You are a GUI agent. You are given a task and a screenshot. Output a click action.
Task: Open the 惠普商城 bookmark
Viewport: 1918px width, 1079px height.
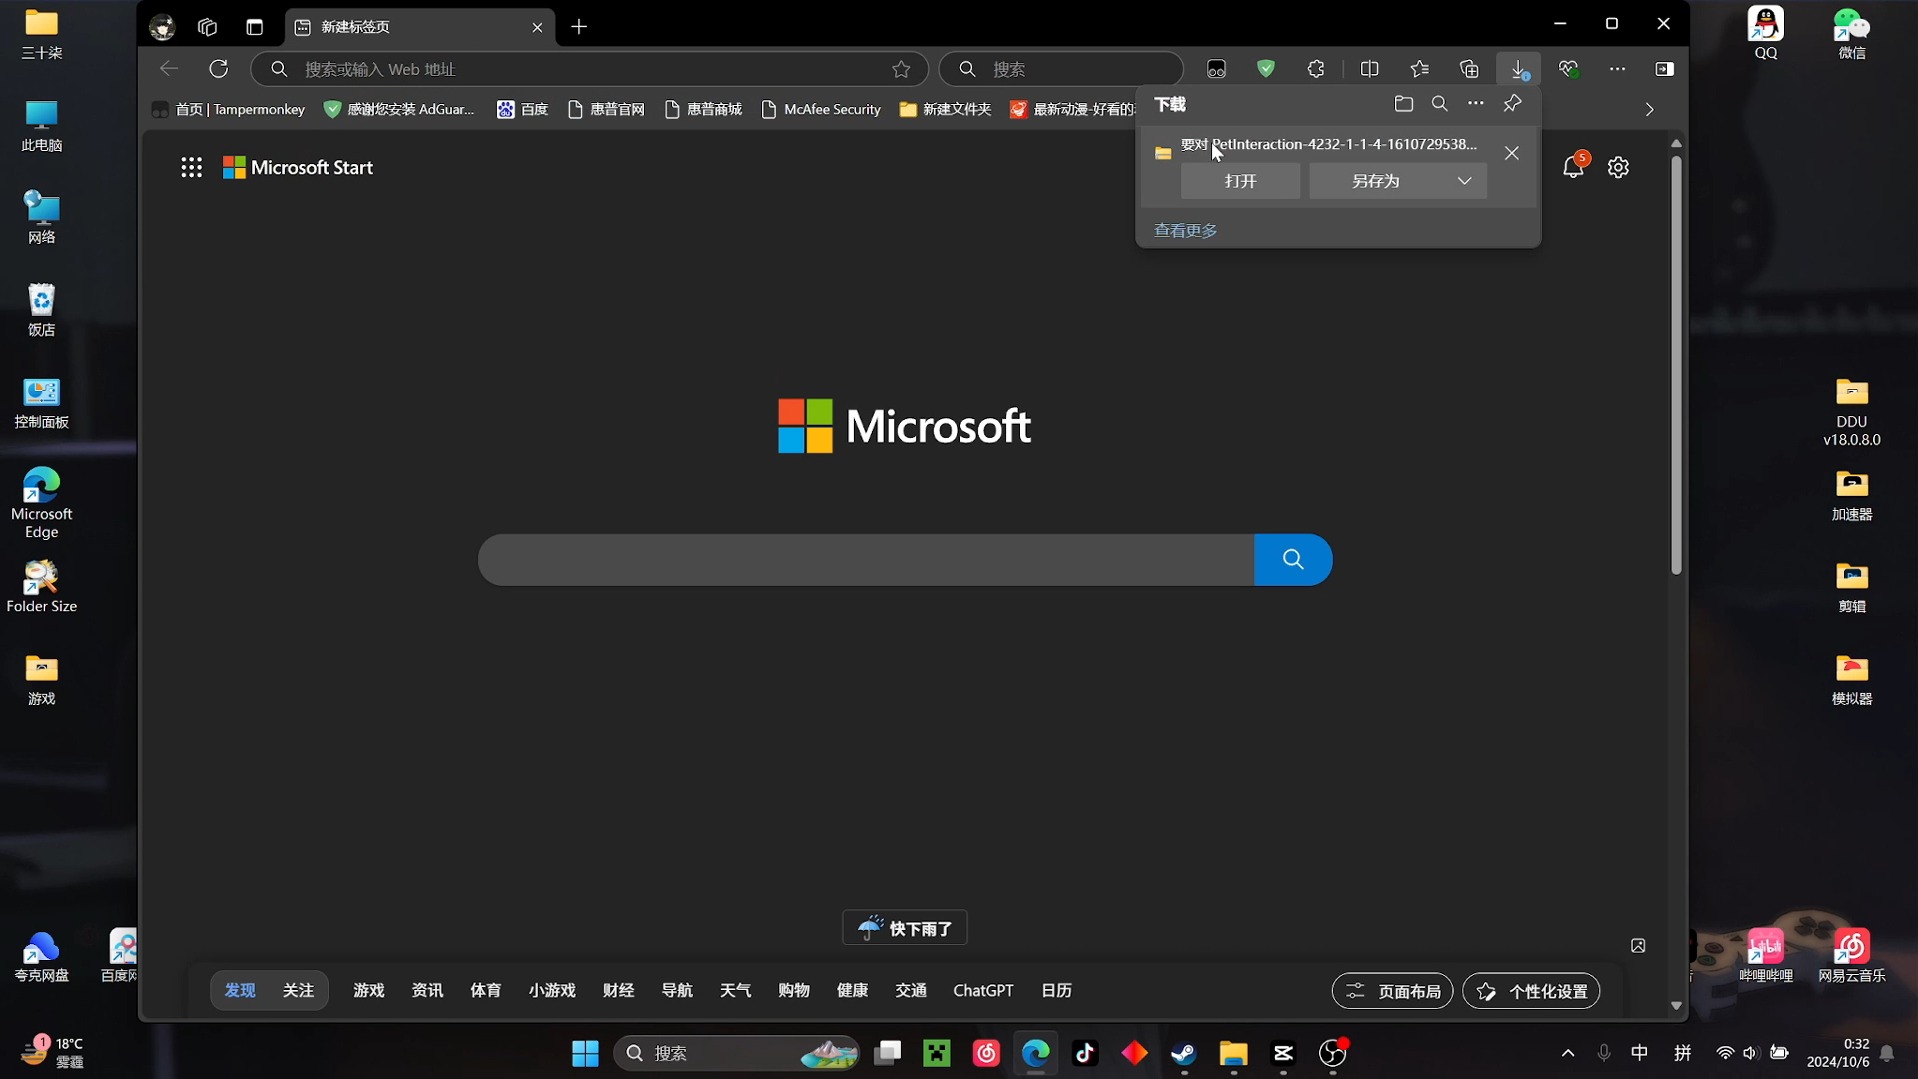[703, 109]
